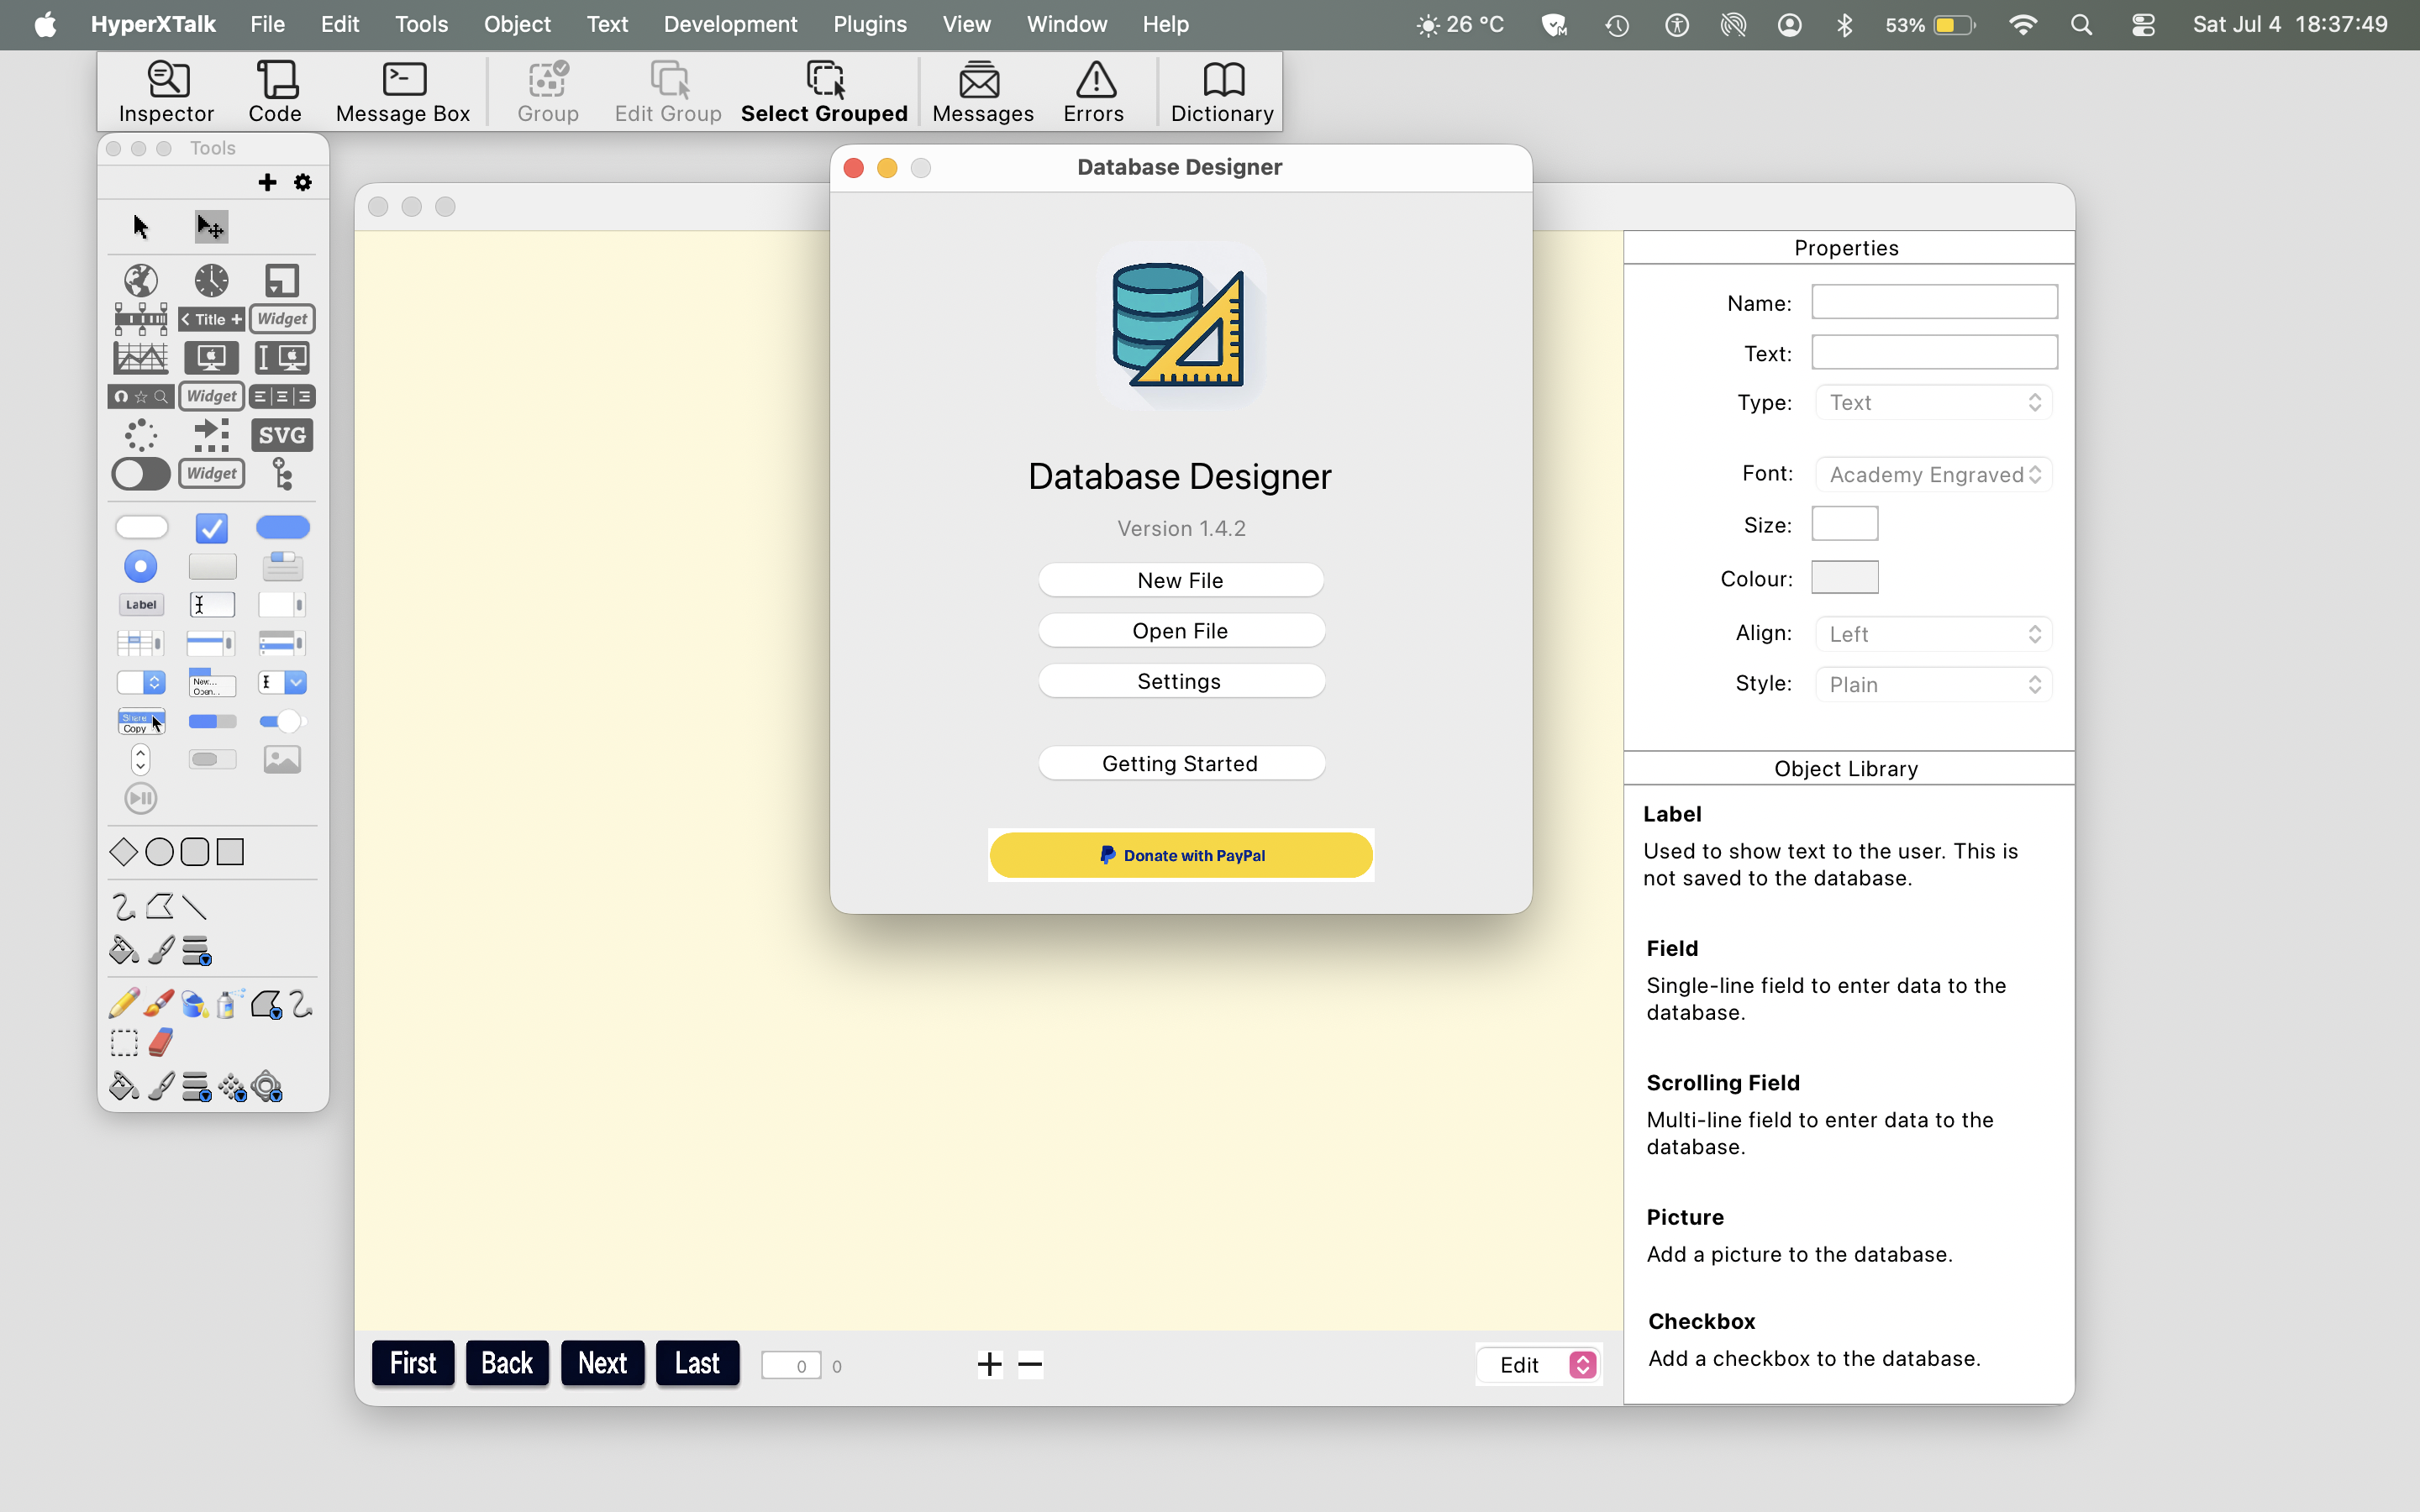This screenshot has width=2420, height=1512.
Task: Open the Tools palette gear settings
Action: (303, 182)
